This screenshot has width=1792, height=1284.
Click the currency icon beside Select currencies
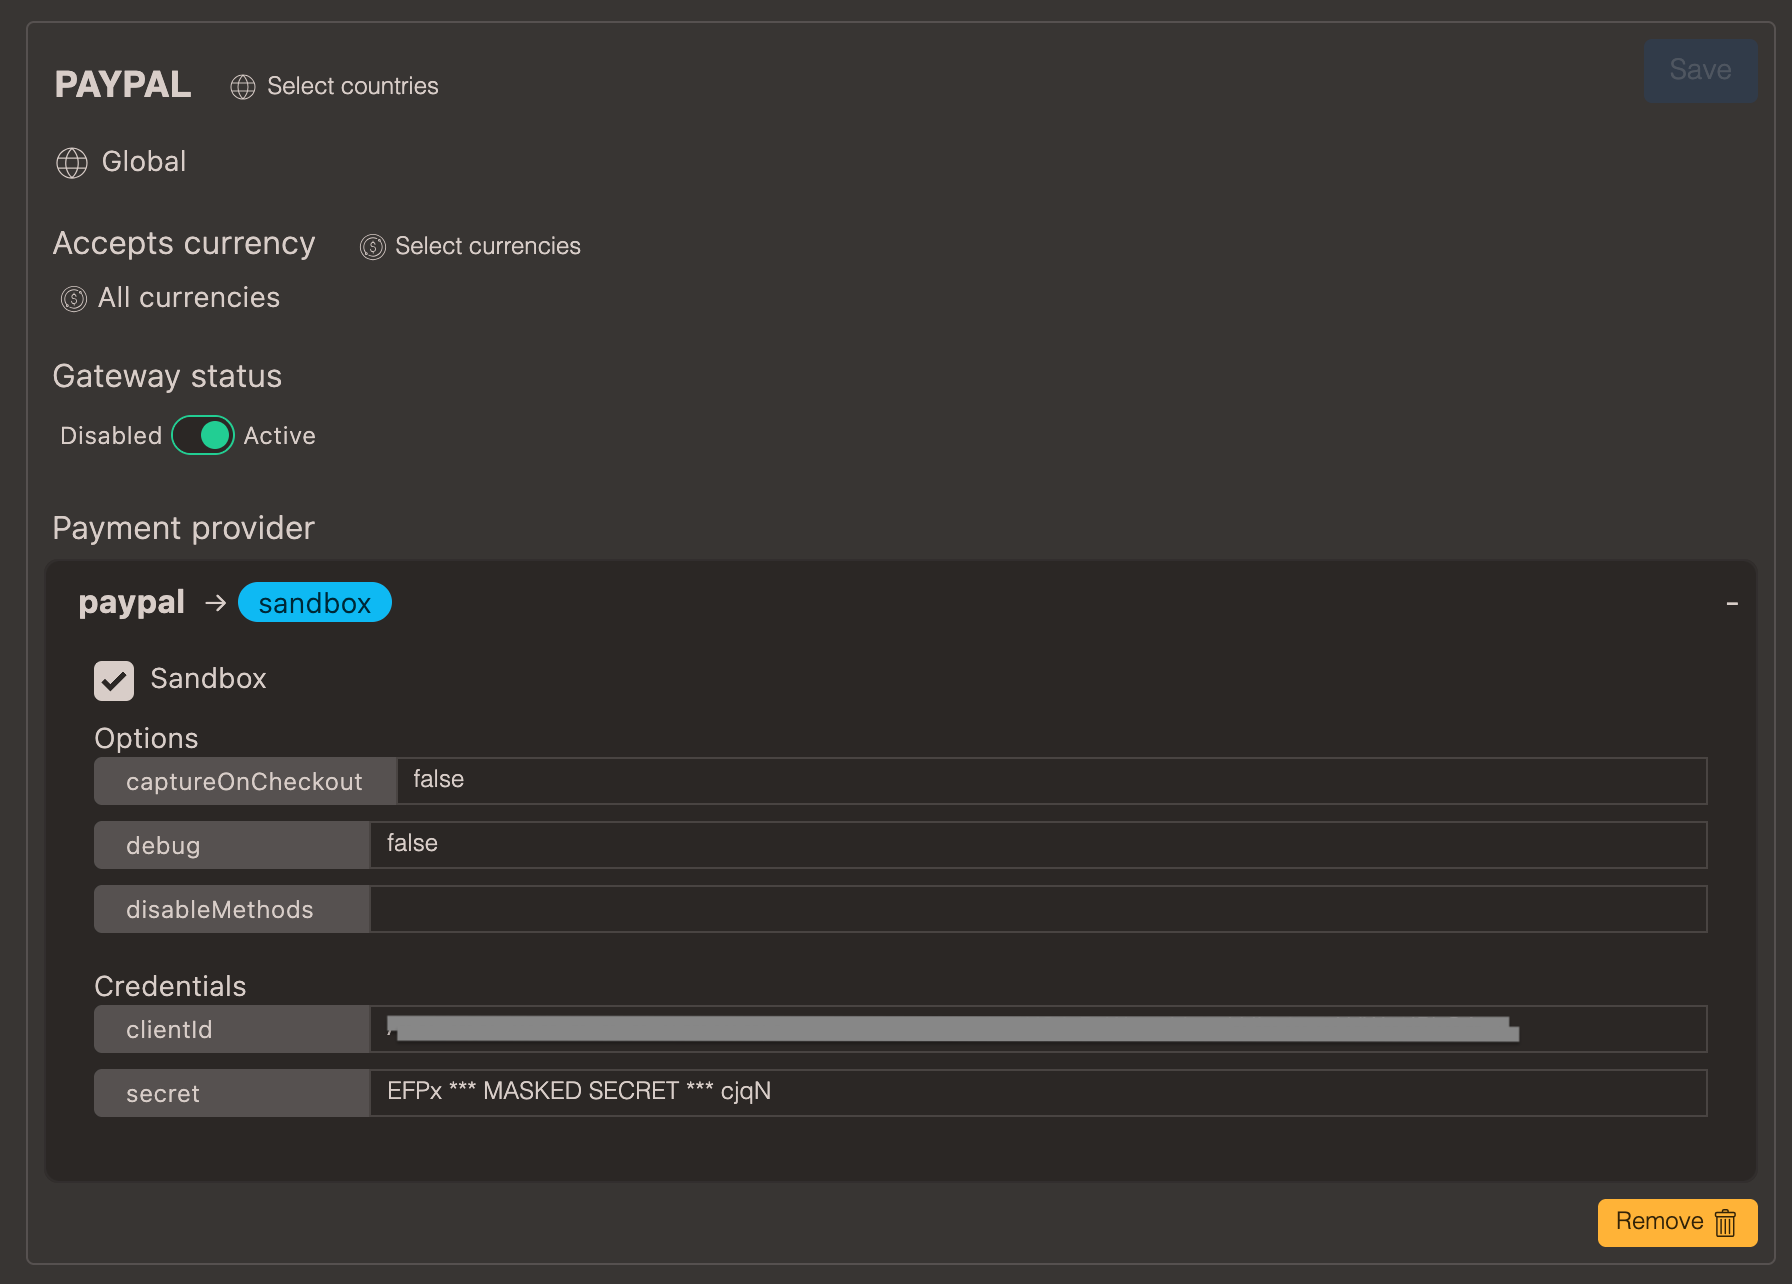pos(371,246)
